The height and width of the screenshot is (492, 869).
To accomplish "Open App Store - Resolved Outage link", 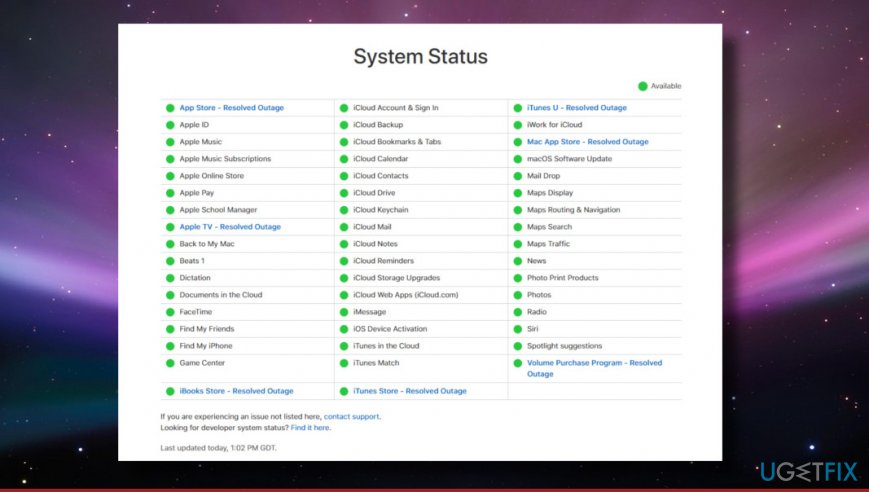I will tap(232, 108).
